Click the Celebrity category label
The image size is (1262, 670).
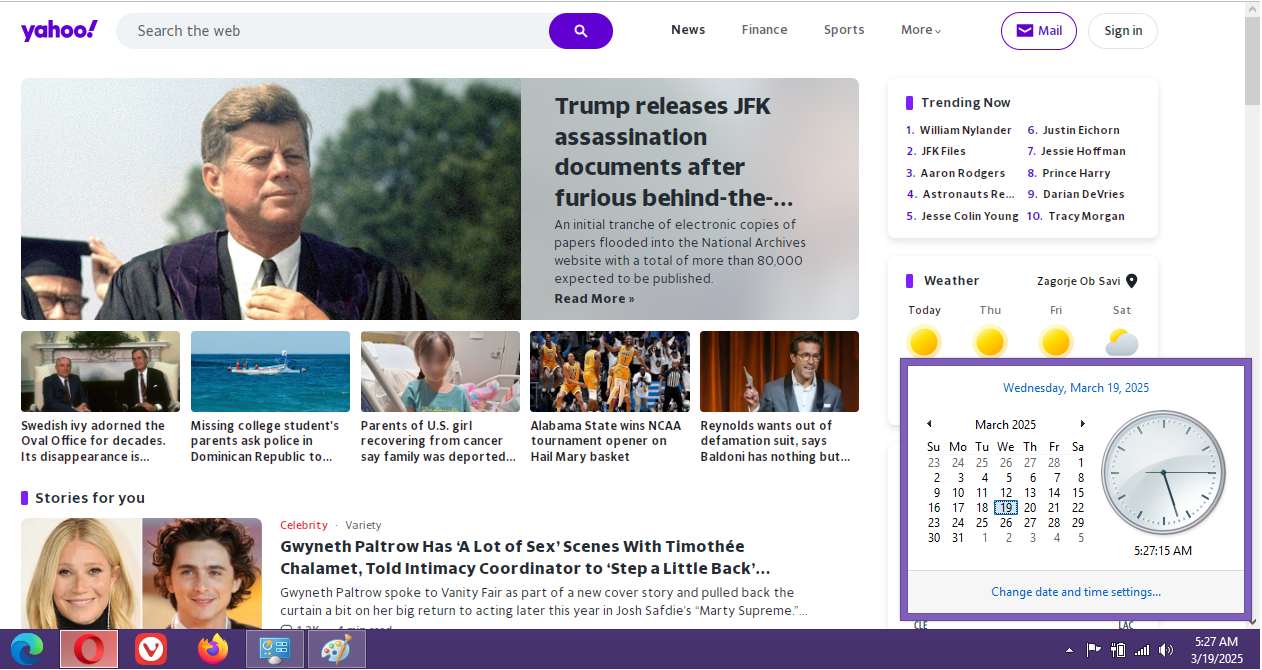tap(303, 525)
